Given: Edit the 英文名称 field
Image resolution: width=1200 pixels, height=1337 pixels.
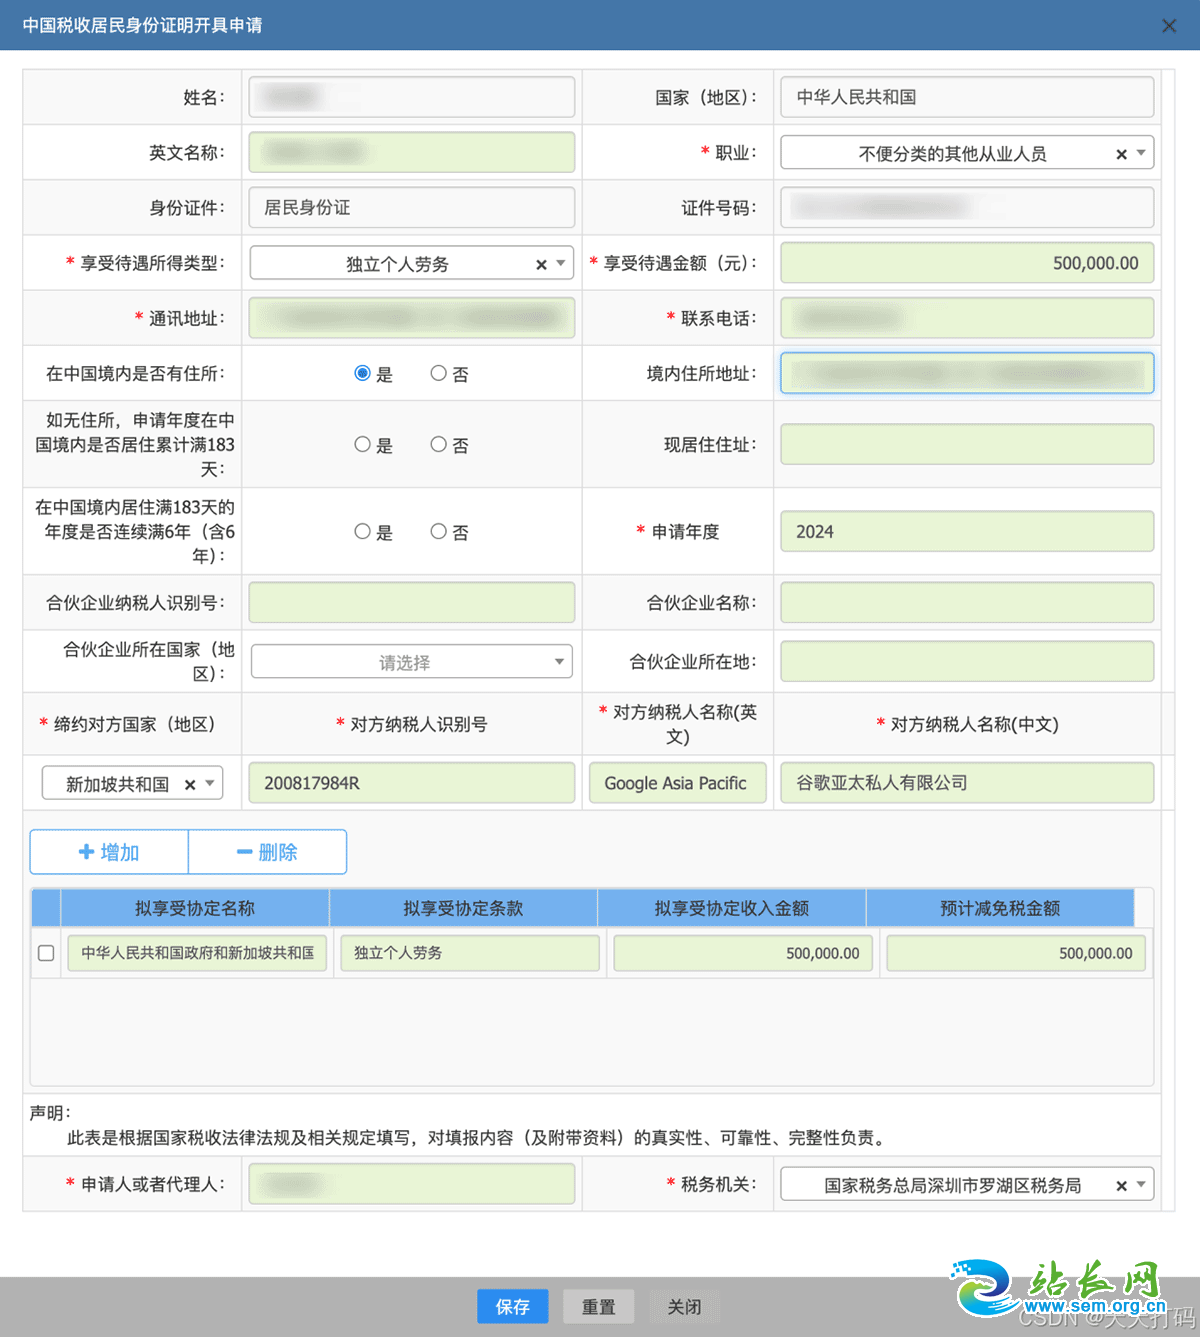Looking at the screenshot, I should (412, 152).
